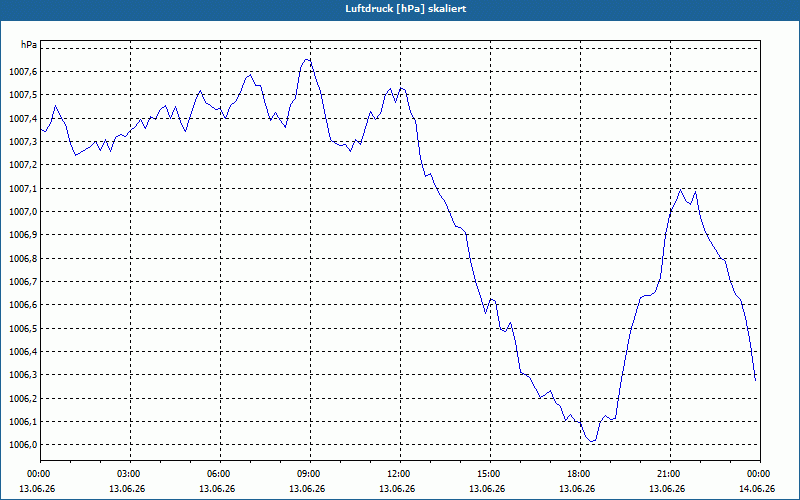Click the chart title 'Luftdruck [hPa] skaliert'

406,9
